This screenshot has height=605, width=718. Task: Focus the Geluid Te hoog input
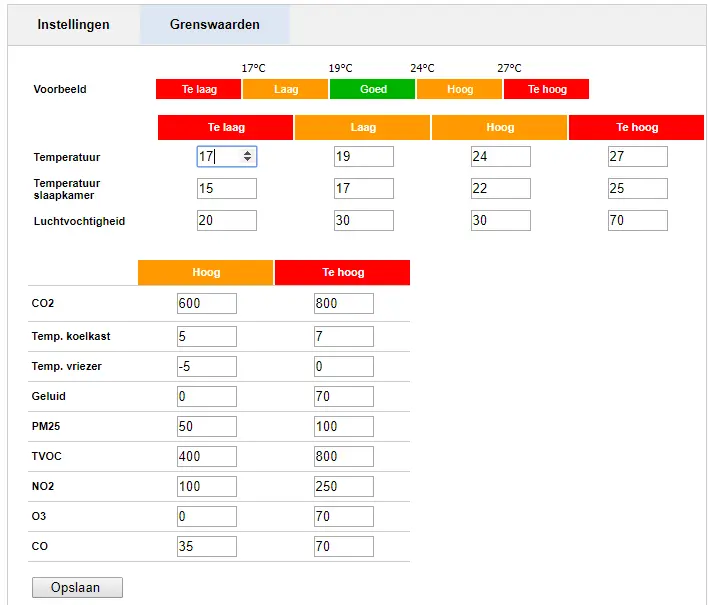coord(343,397)
